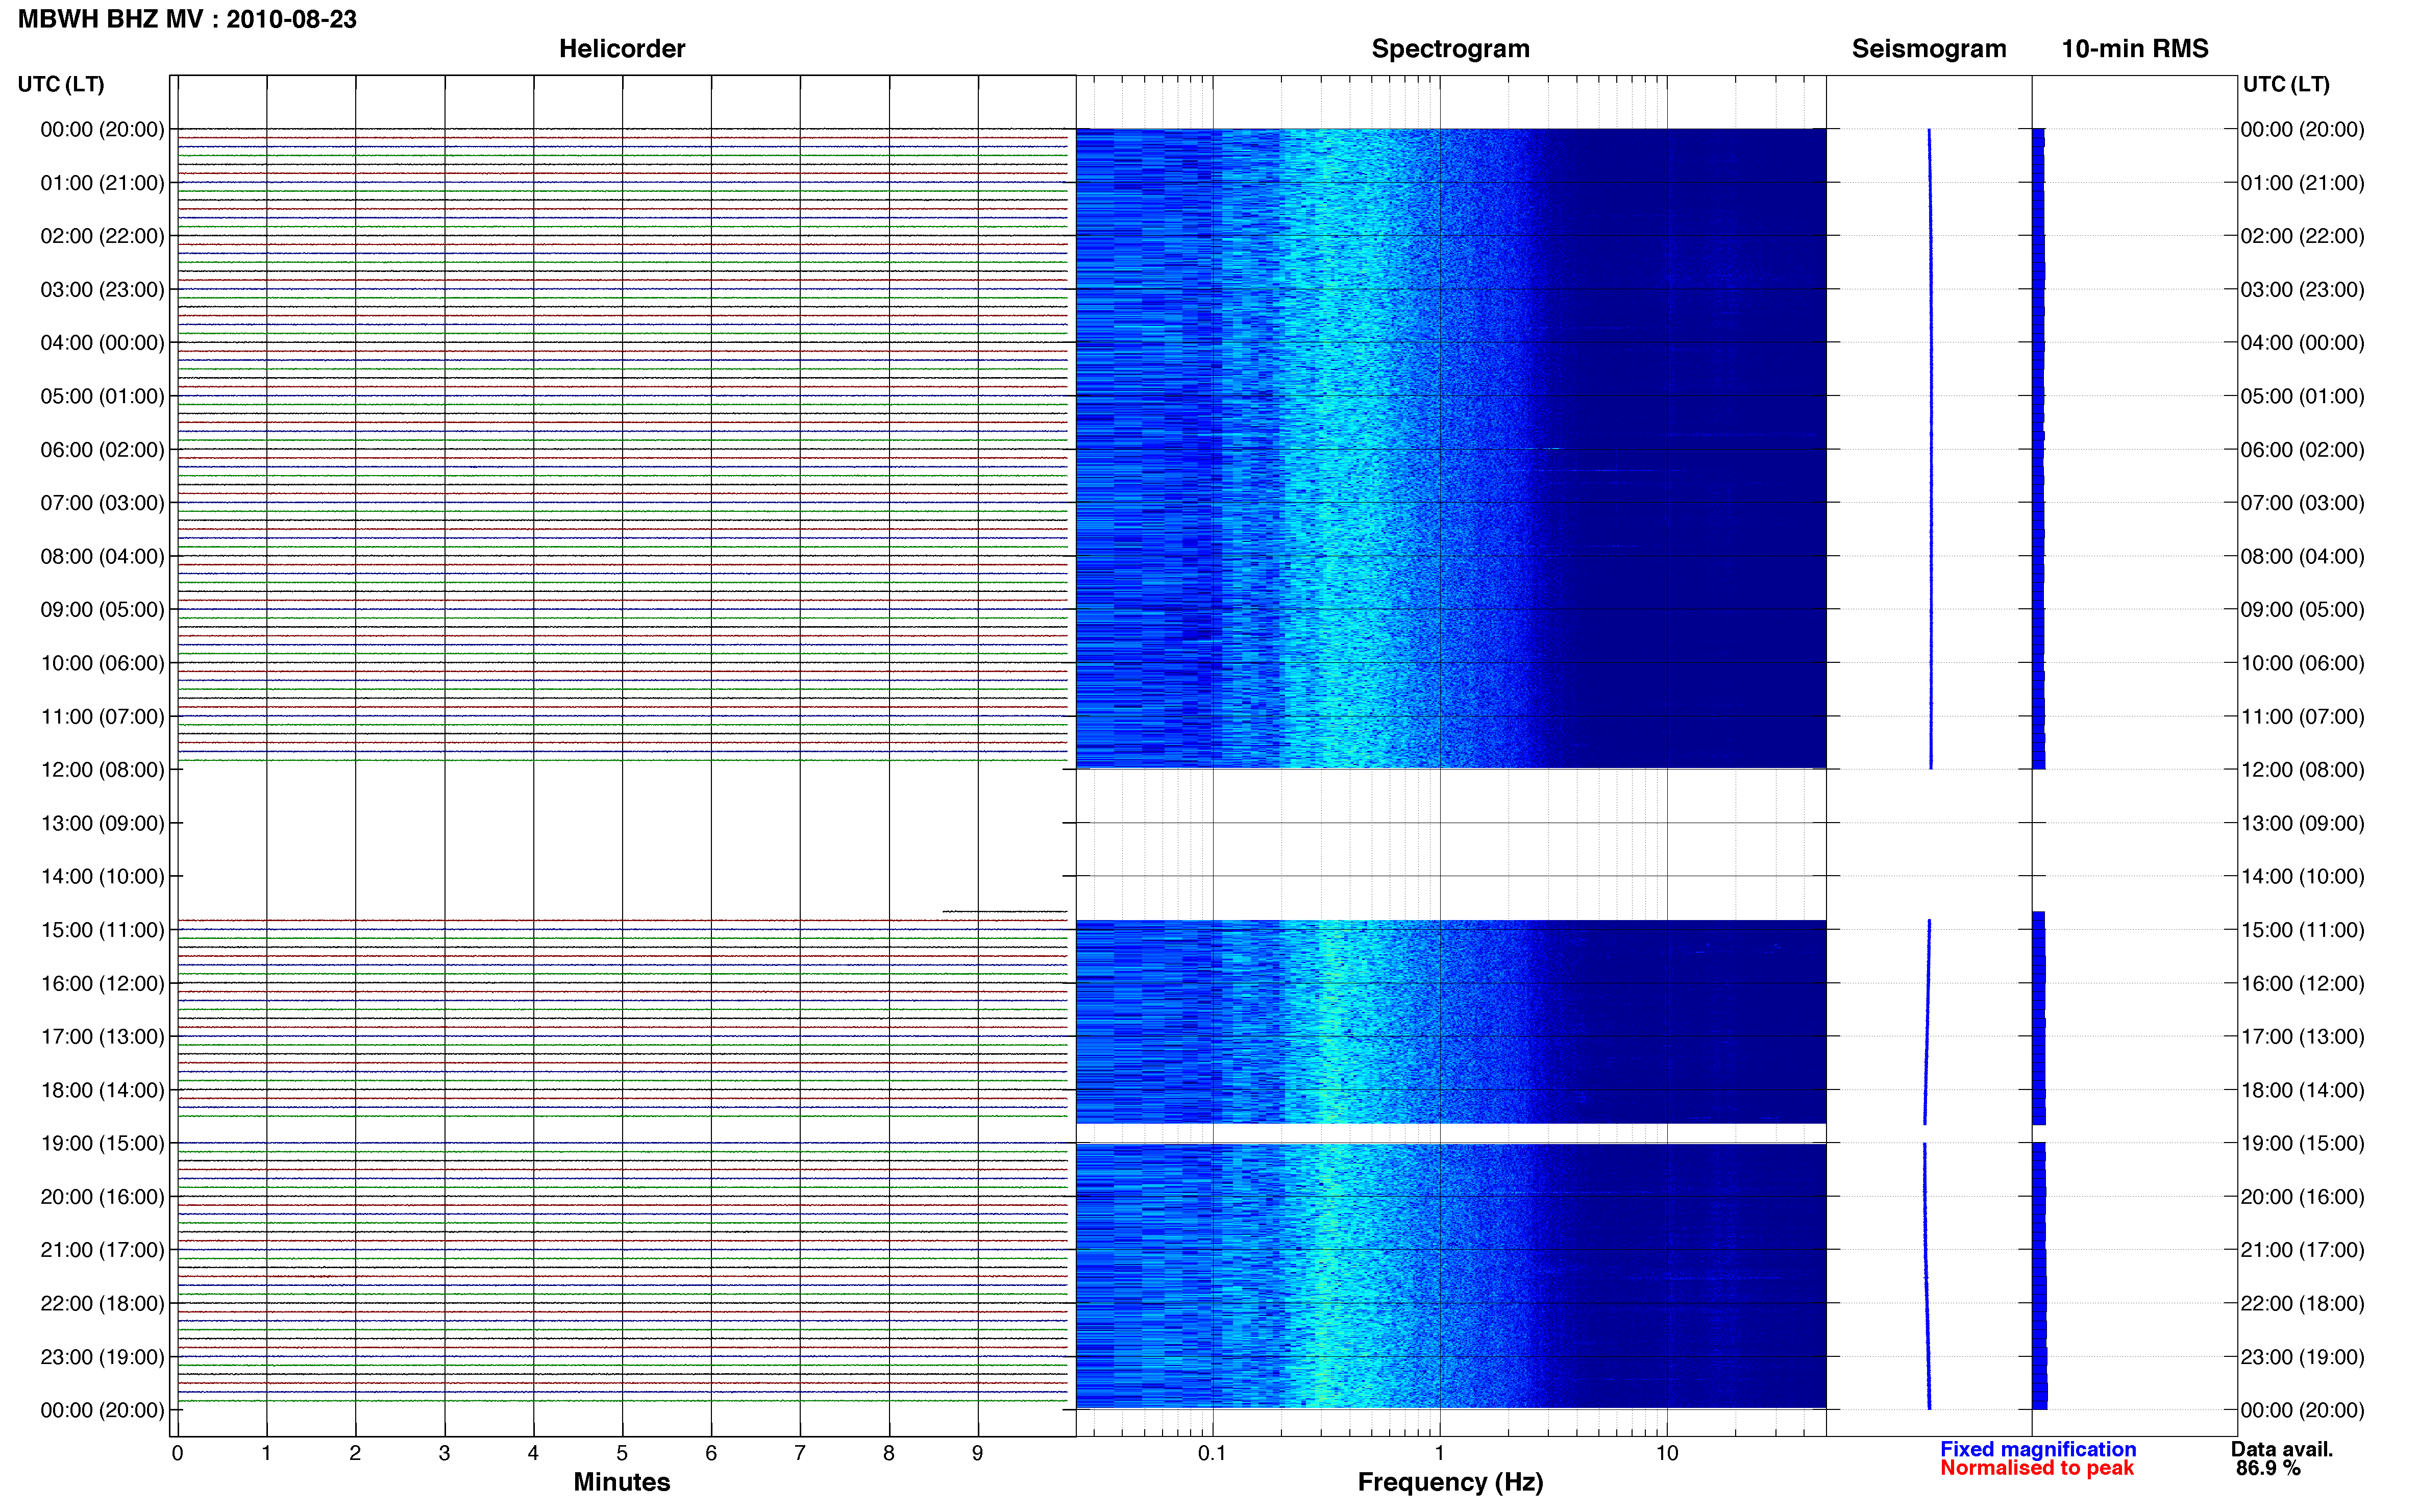The height and width of the screenshot is (1512, 2419).
Task: Click the right '20:00 (16:00)' time label
Action: pyautogui.click(x=2302, y=1197)
